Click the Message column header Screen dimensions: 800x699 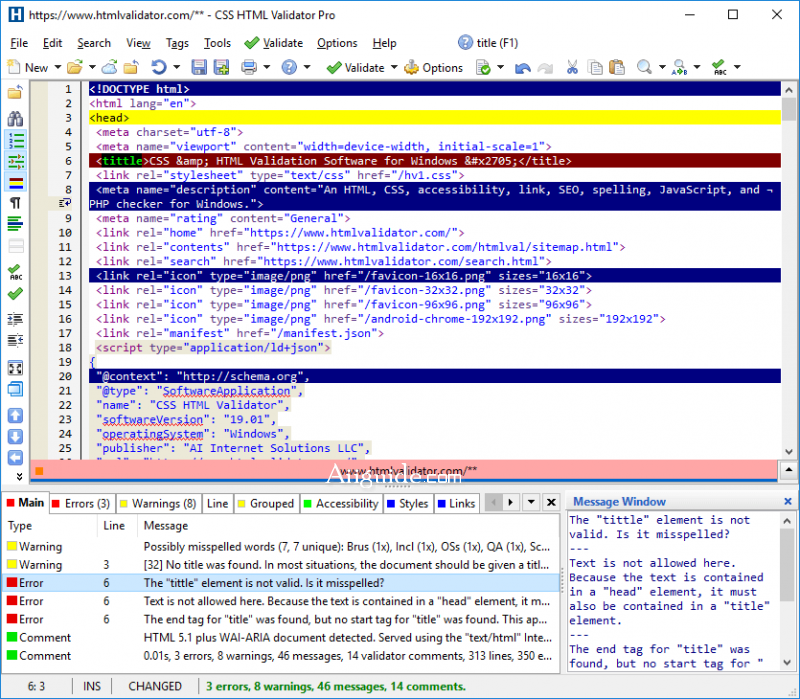click(x=348, y=526)
